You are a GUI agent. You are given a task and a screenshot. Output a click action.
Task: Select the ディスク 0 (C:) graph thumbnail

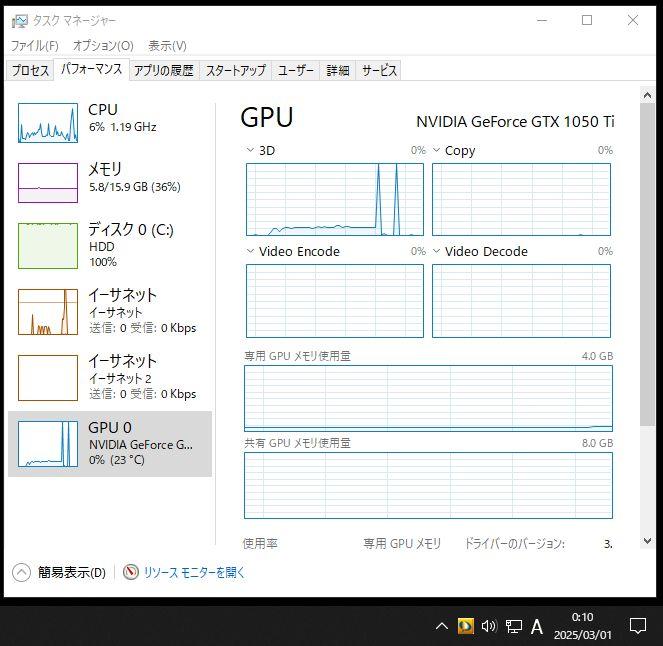tap(48, 246)
